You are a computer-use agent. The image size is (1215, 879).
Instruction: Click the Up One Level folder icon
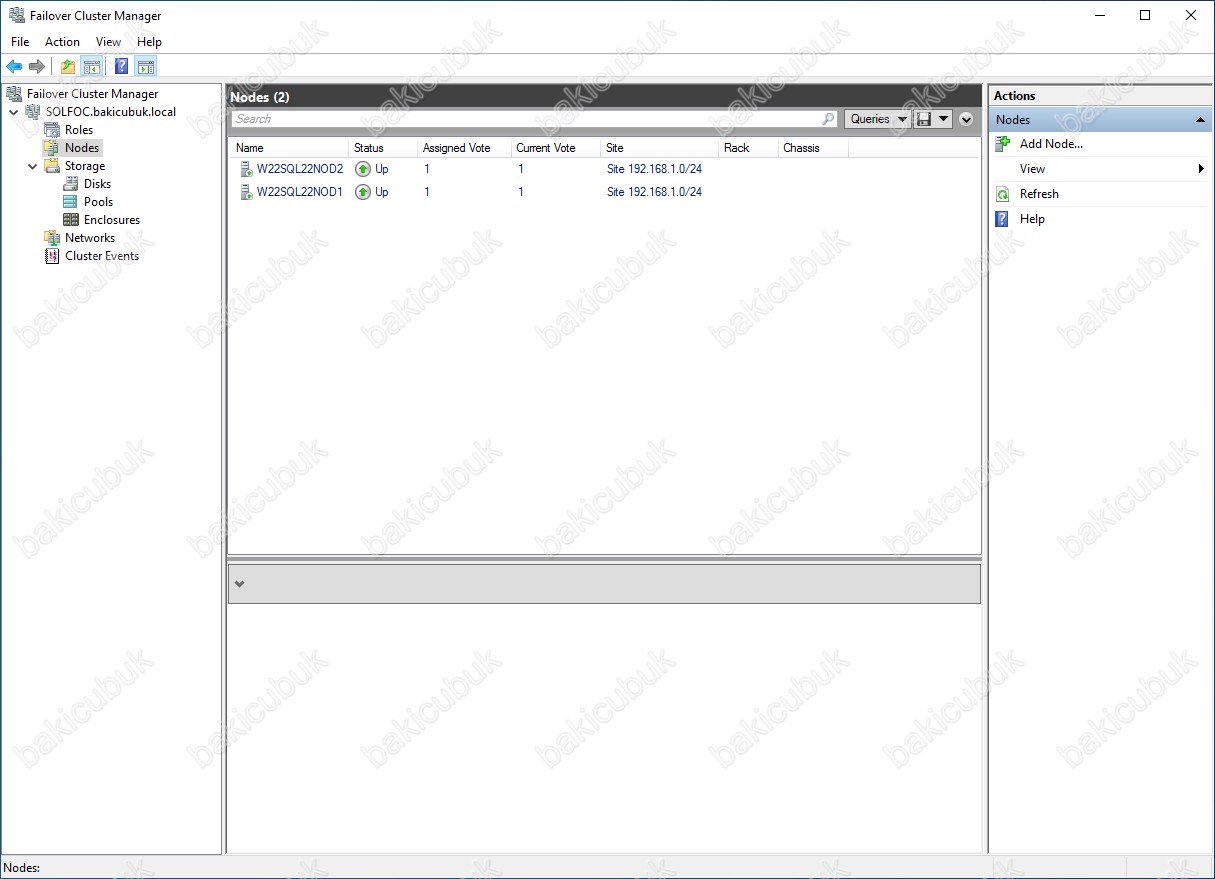pyautogui.click(x=68, y=67)
